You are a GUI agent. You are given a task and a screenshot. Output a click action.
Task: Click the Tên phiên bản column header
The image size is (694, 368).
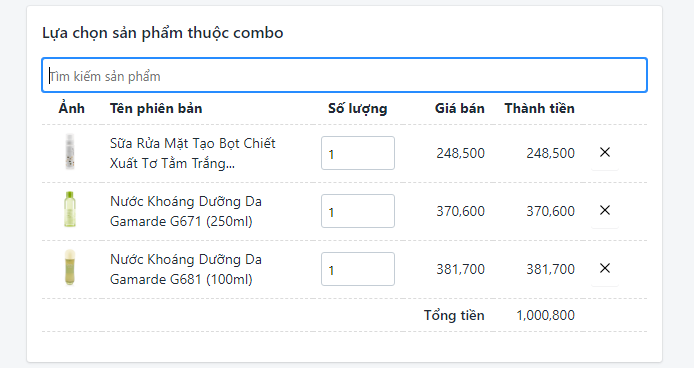point(156,108)
